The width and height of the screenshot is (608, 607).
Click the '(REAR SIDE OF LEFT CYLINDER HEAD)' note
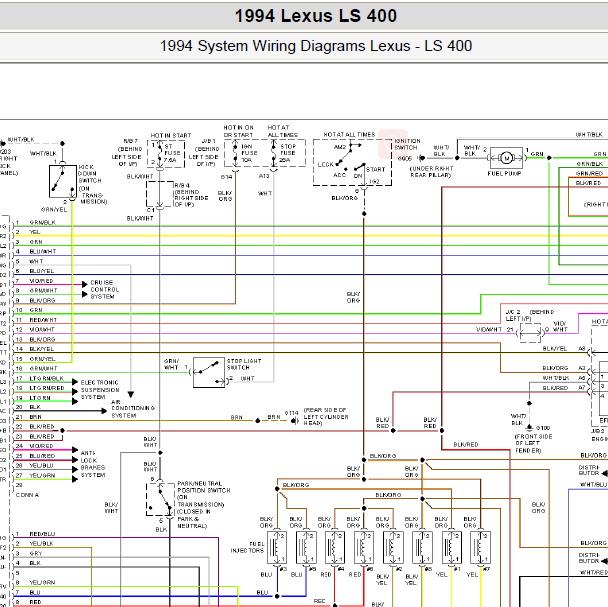[x=326, y=417]
